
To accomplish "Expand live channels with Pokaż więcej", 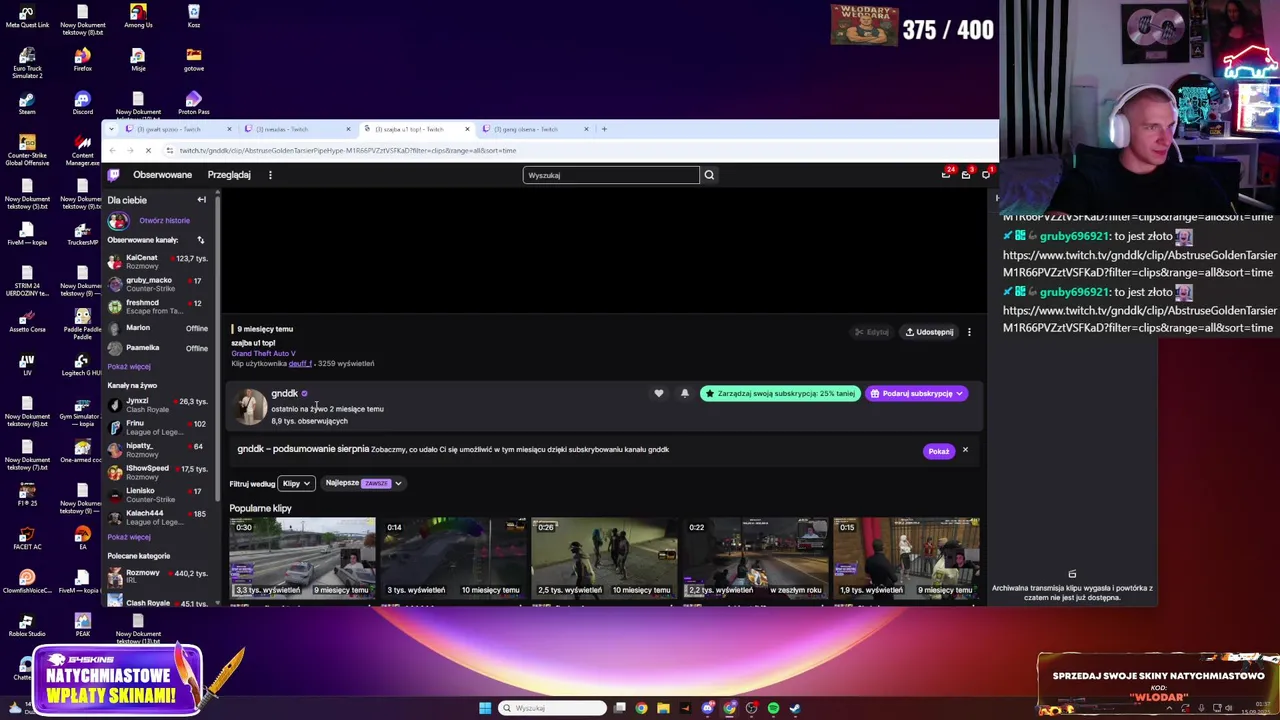I will [129, 537].
